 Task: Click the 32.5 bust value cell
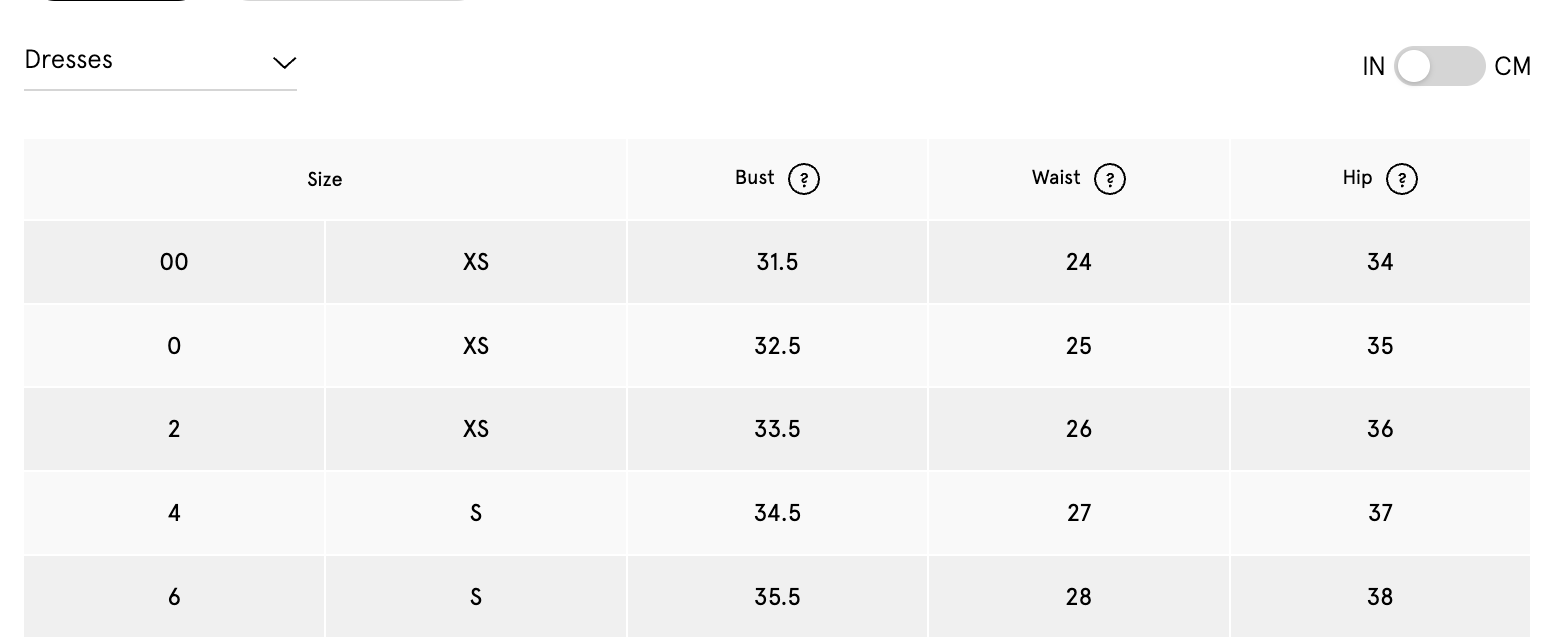click(777, 346)
